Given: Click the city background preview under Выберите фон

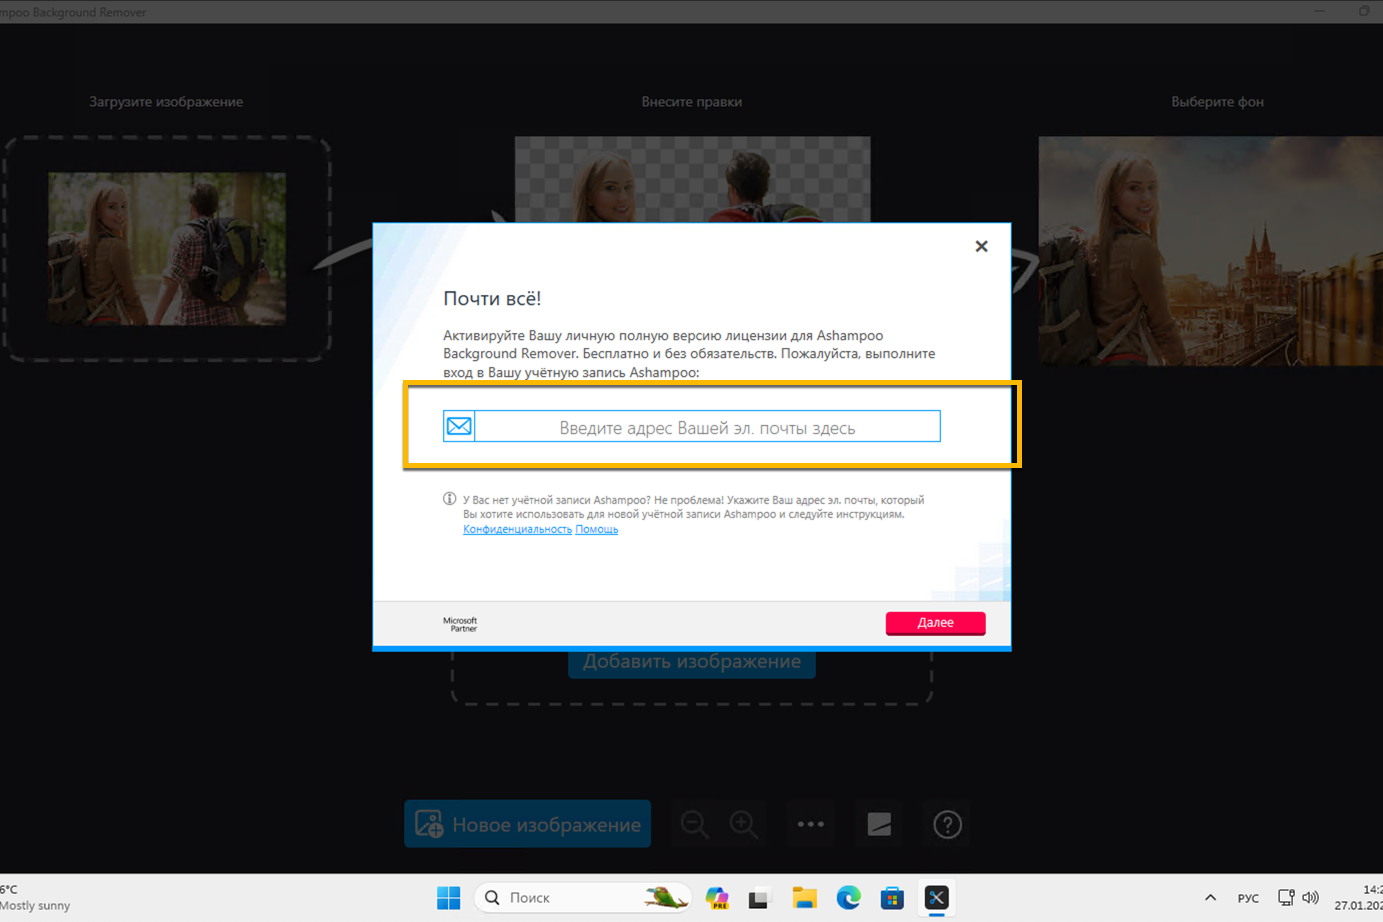Looking at the screenshot, I should click(x=1211, y=250).
